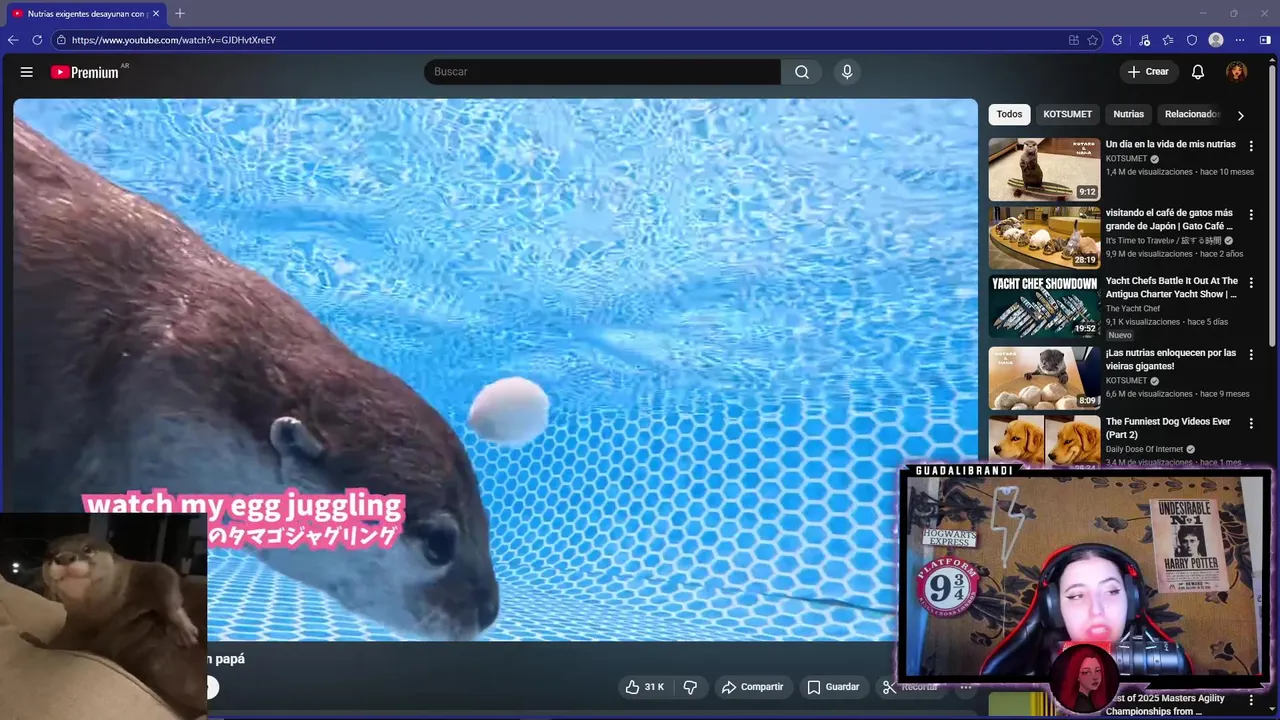The width and height of the screenshot is (1280, 720).
Task: Open browser settings ellipsis menu
Action: tap(1240, 40)
